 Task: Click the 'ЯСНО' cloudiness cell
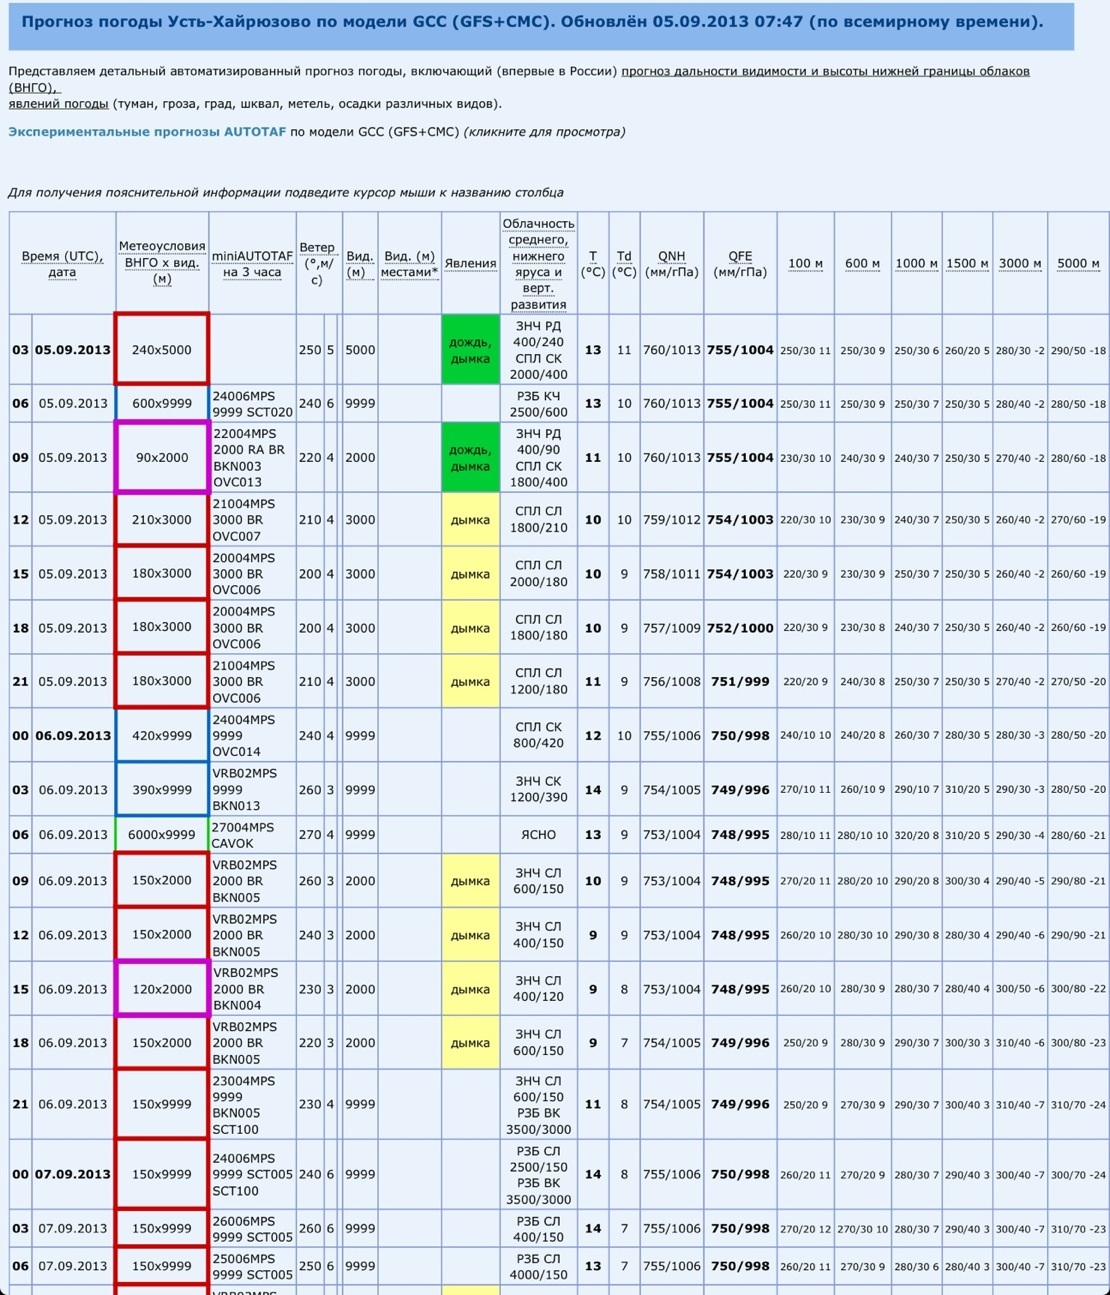(538, 835)
